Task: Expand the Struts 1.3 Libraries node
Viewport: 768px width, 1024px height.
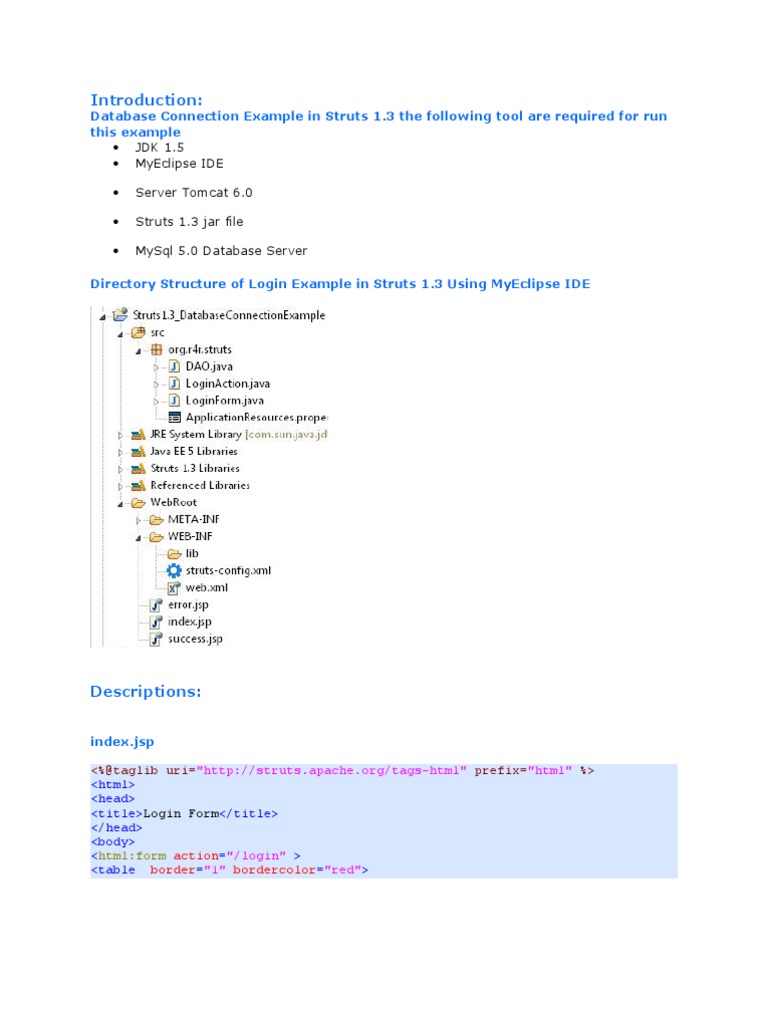Action: click(120, 469)
